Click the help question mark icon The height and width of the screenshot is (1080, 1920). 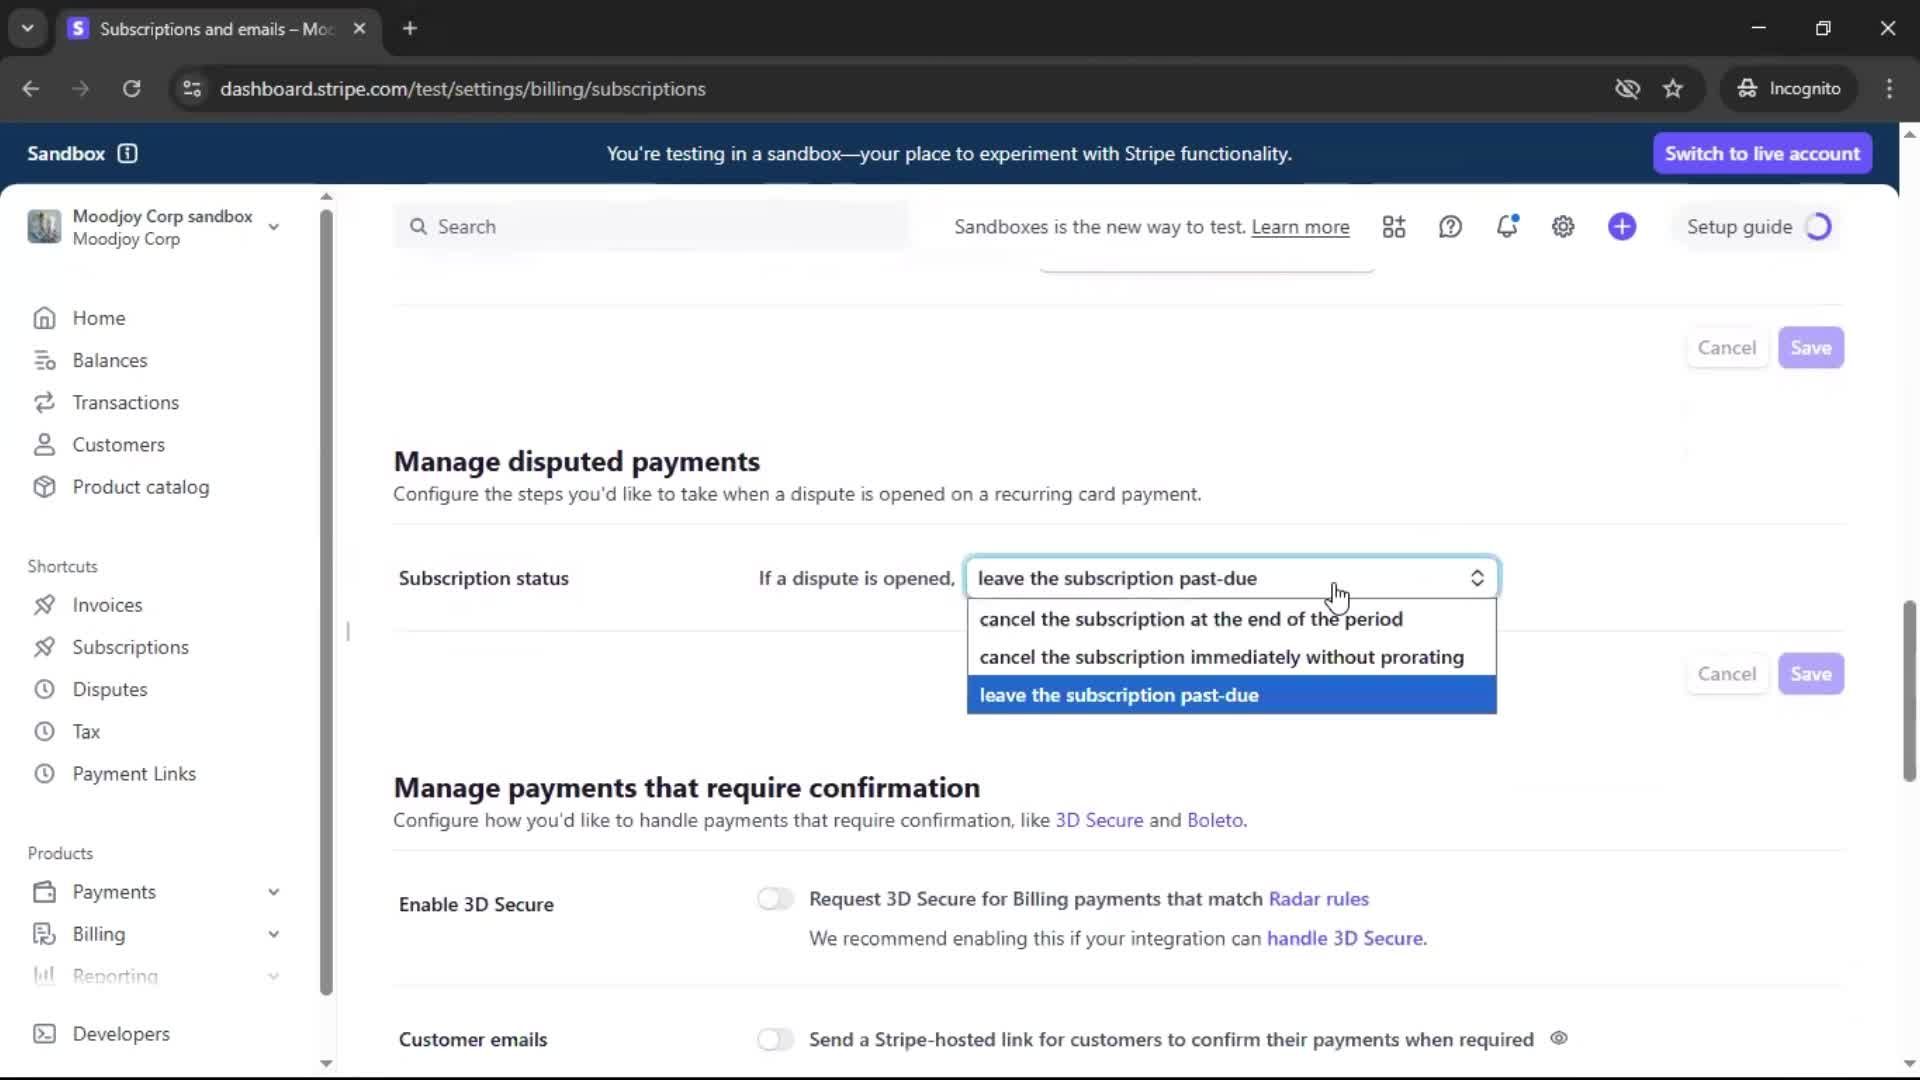(1450, 227)
